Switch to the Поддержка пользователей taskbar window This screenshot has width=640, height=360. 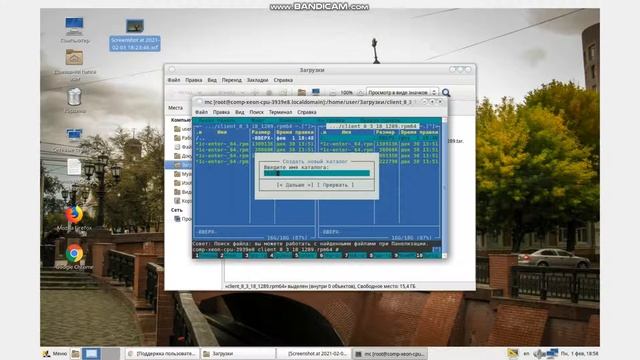tap(162, 353)
